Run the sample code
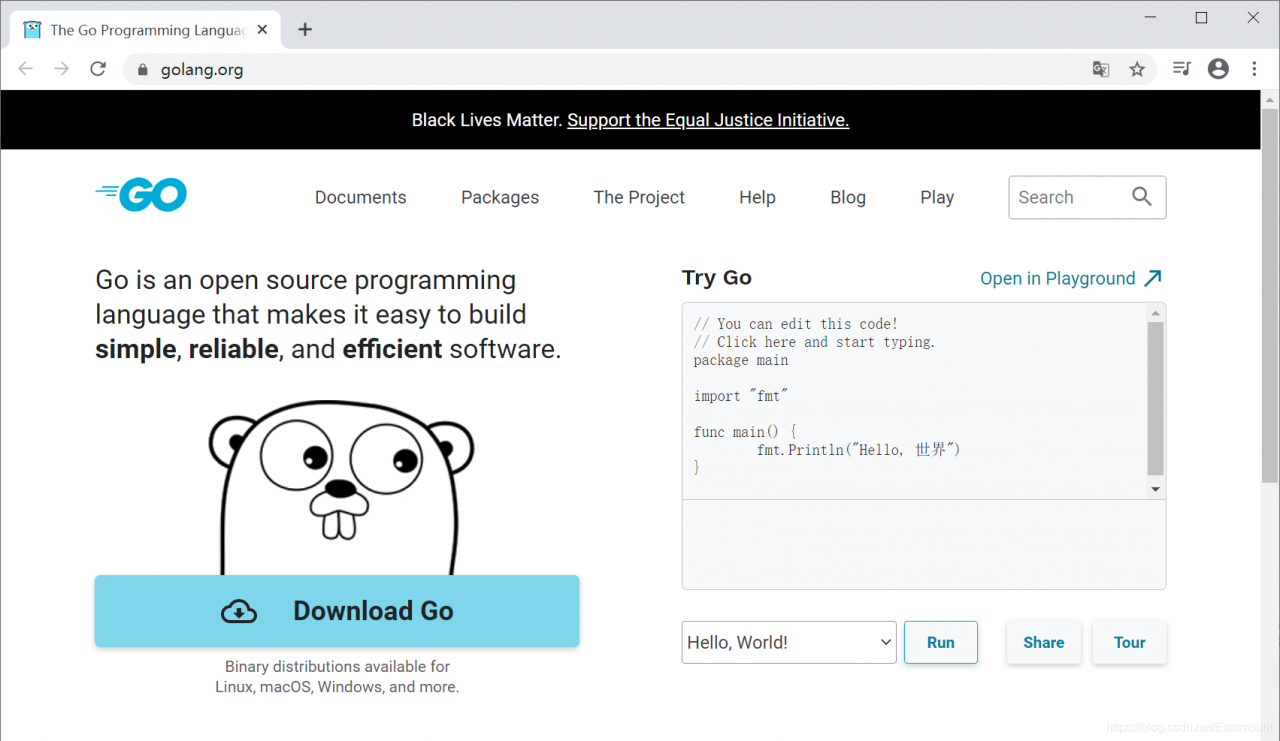 941,642
